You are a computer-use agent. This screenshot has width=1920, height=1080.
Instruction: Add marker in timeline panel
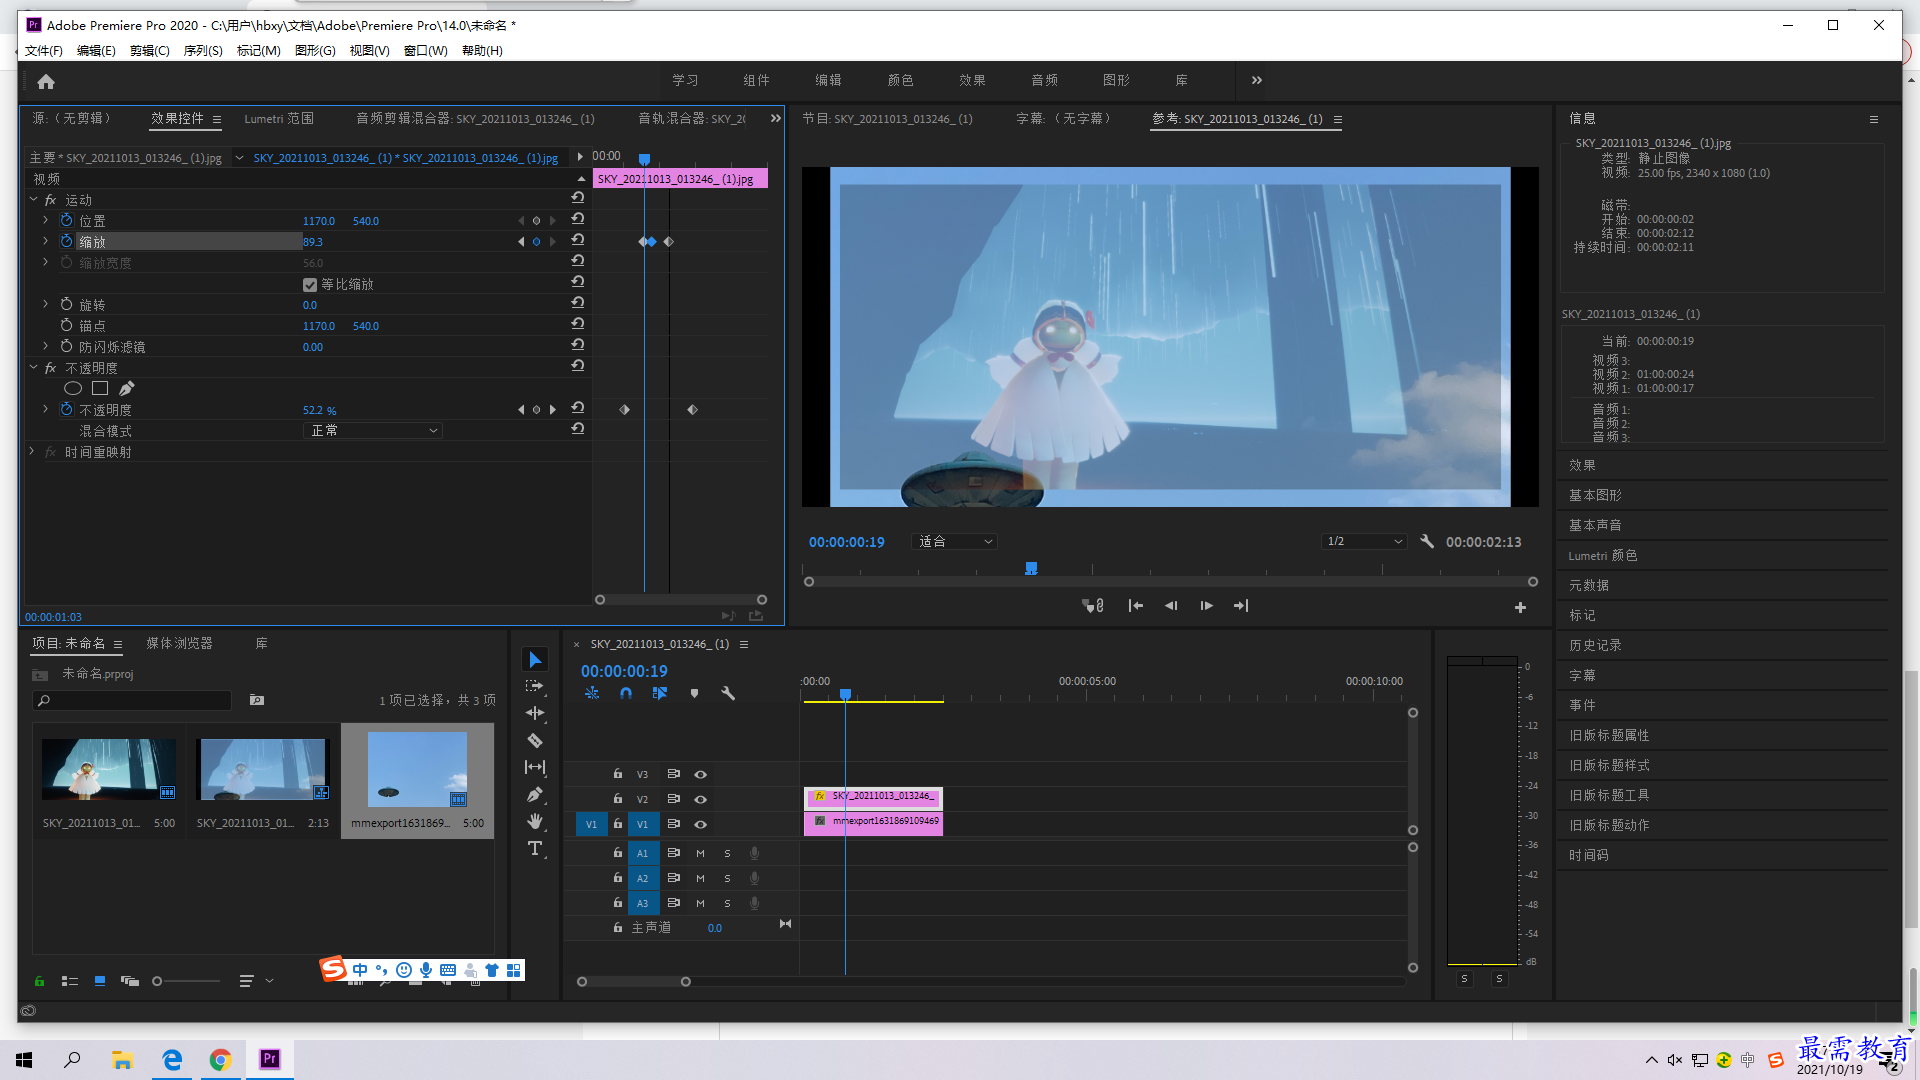(x=695, y=693)
